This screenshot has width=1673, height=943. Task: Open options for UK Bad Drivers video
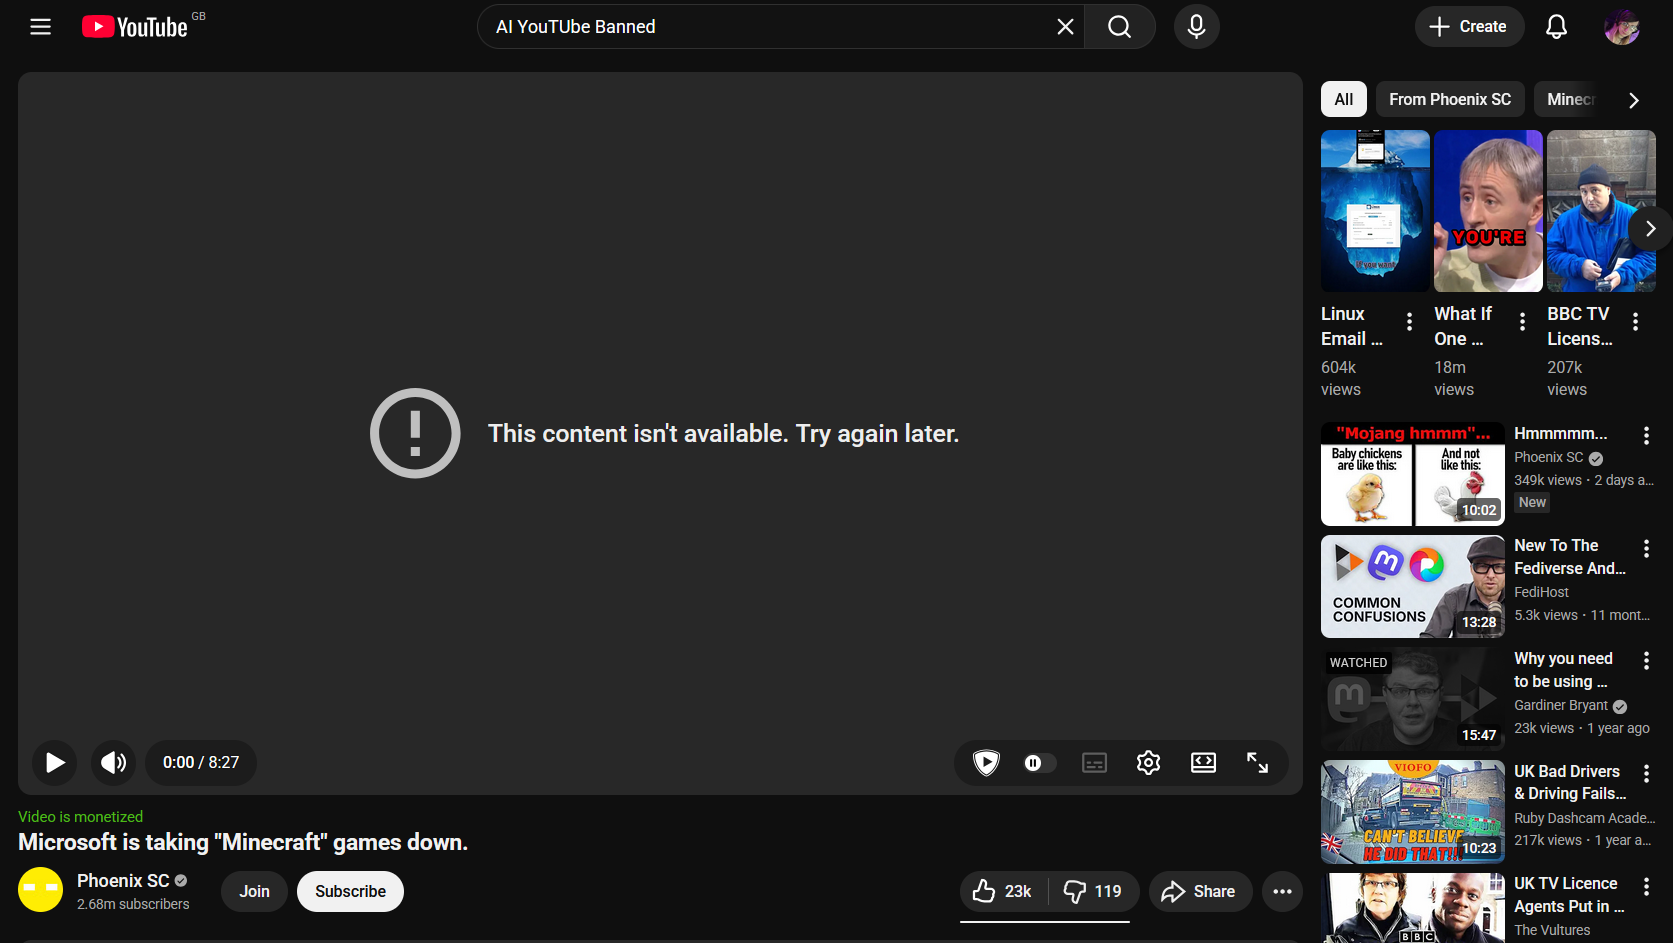[1646, 773]
